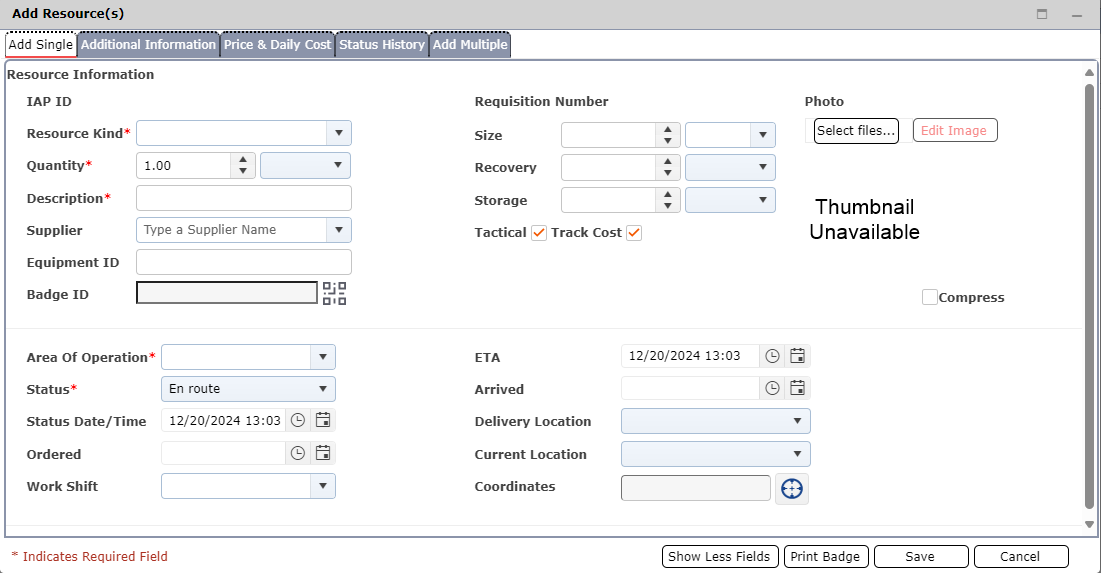This screenshot has height=573, width=1101.
Task: Click the Size numeric input field
Action: [609, 135]
